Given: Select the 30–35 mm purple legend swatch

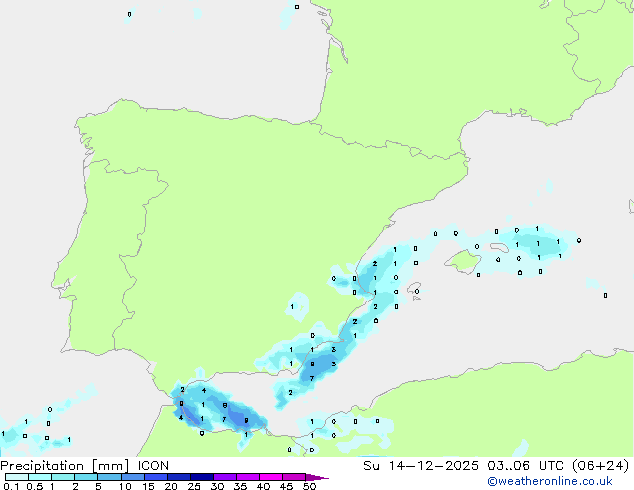Looking at the screenshot, I should (x=225, y=477).
